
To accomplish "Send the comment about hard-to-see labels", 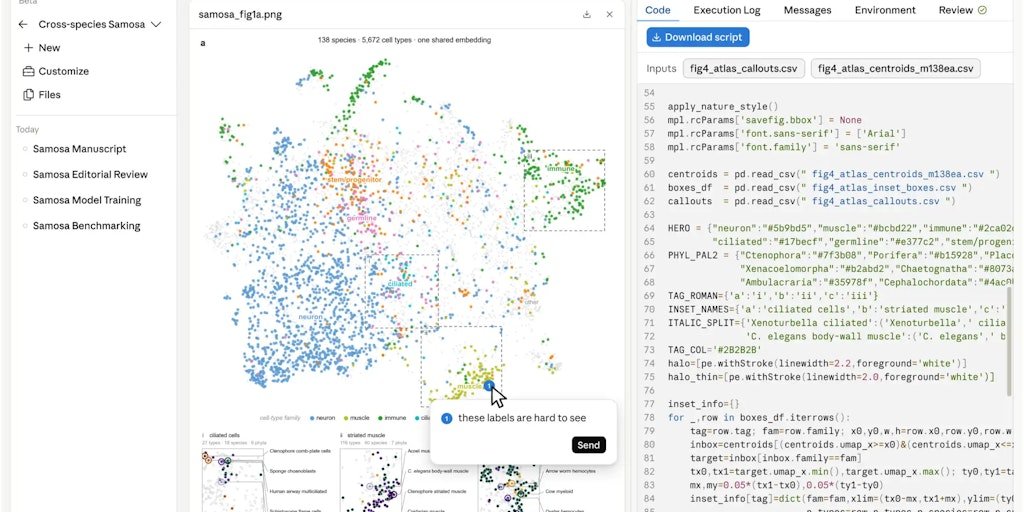I will click(x=588, y=445).
